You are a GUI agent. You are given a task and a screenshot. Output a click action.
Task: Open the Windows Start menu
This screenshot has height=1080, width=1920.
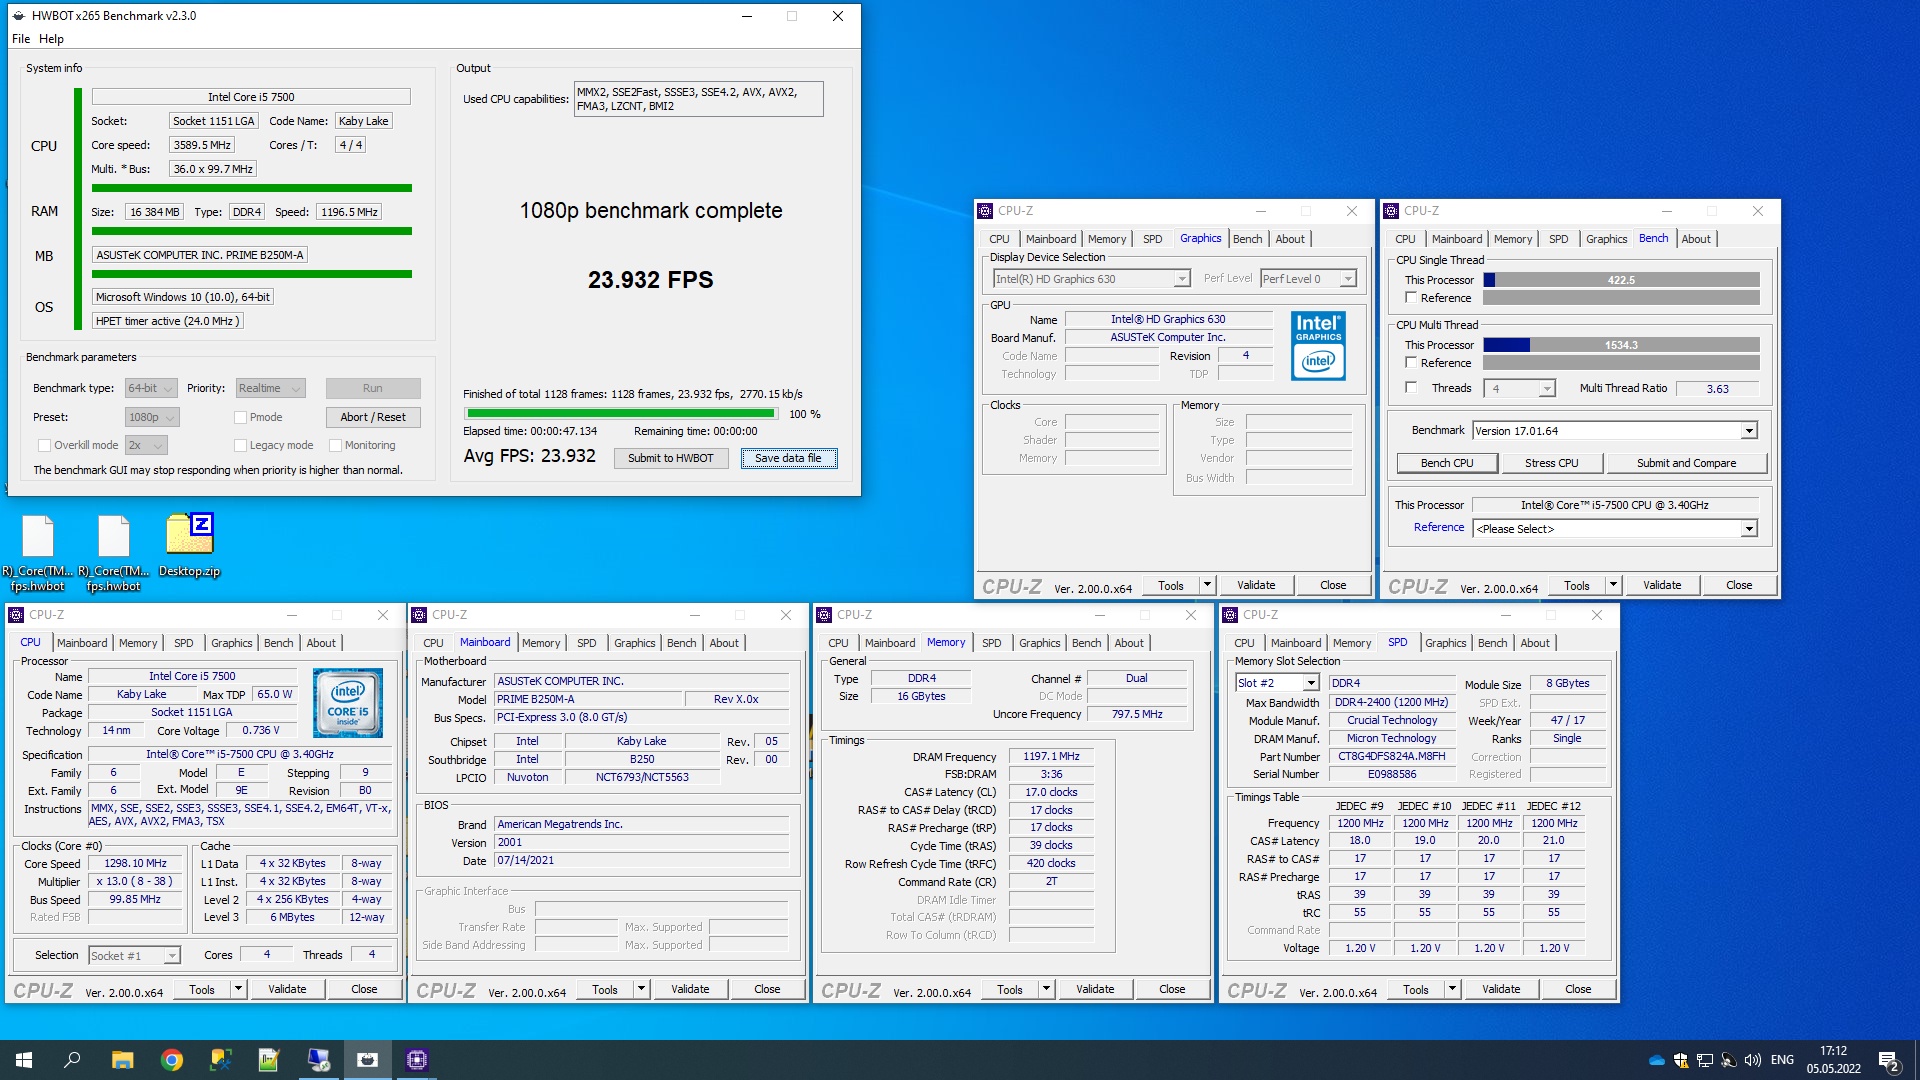(x=24, y=1060)
